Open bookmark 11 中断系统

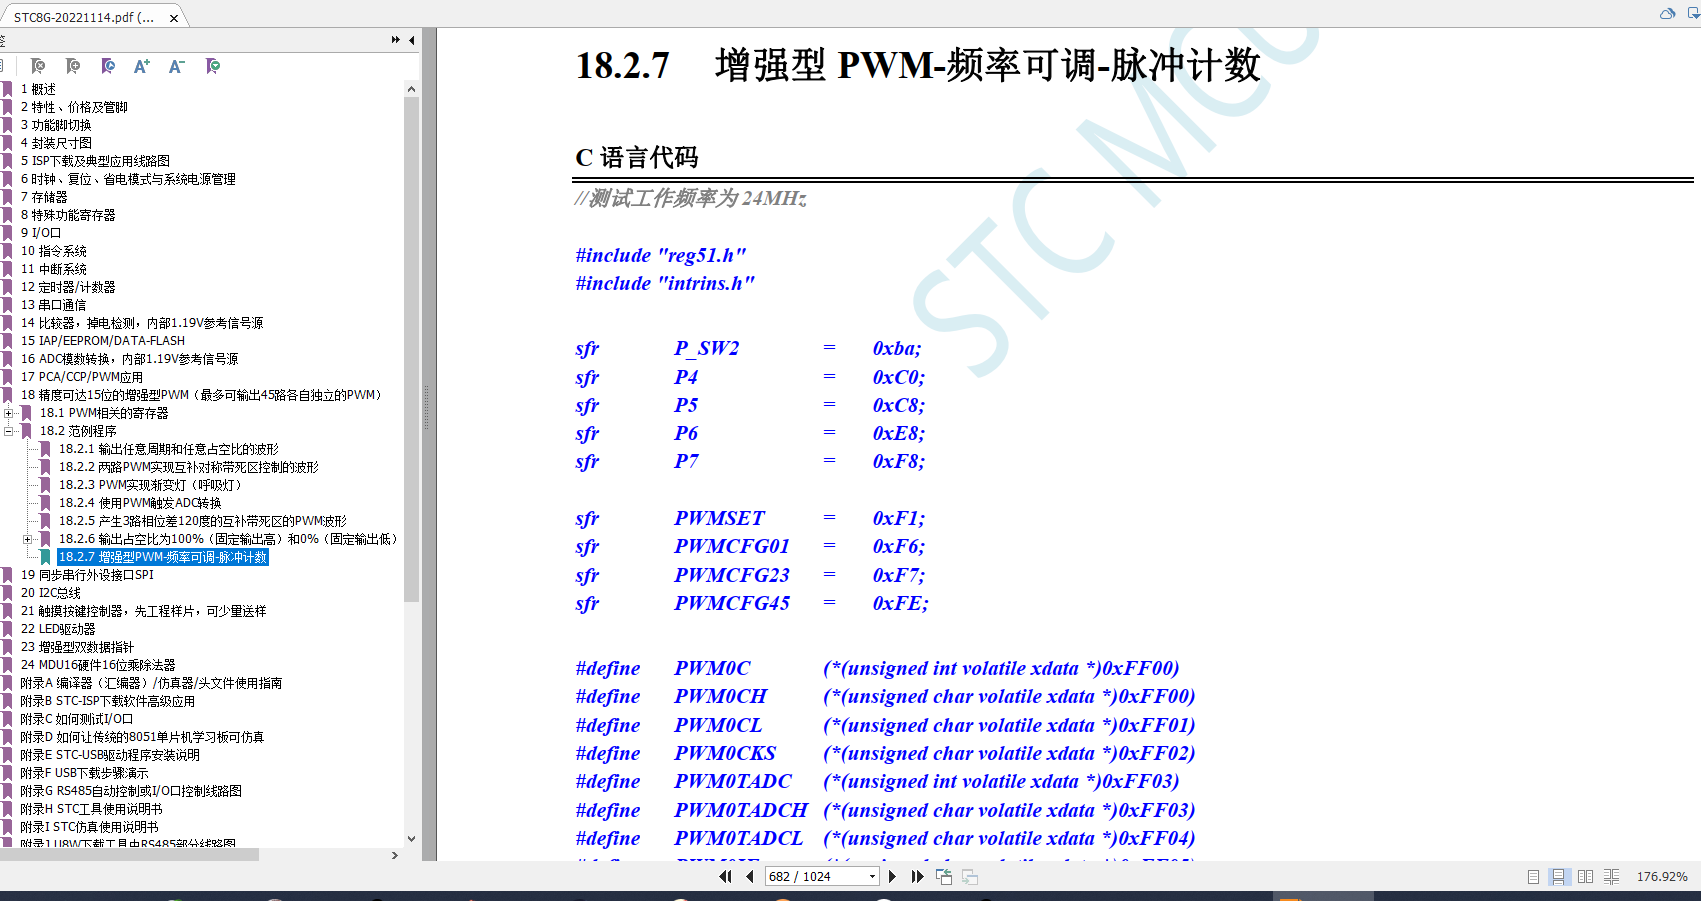(x=54, y=269)
